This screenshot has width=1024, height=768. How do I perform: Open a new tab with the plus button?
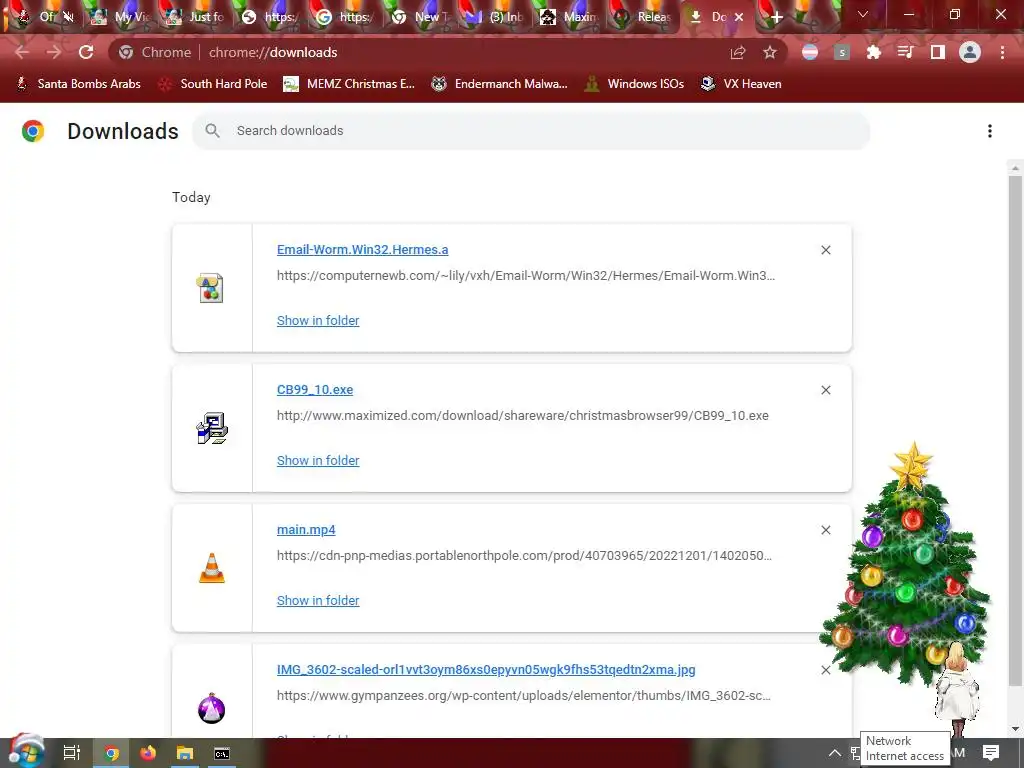[x=776, y=17]
